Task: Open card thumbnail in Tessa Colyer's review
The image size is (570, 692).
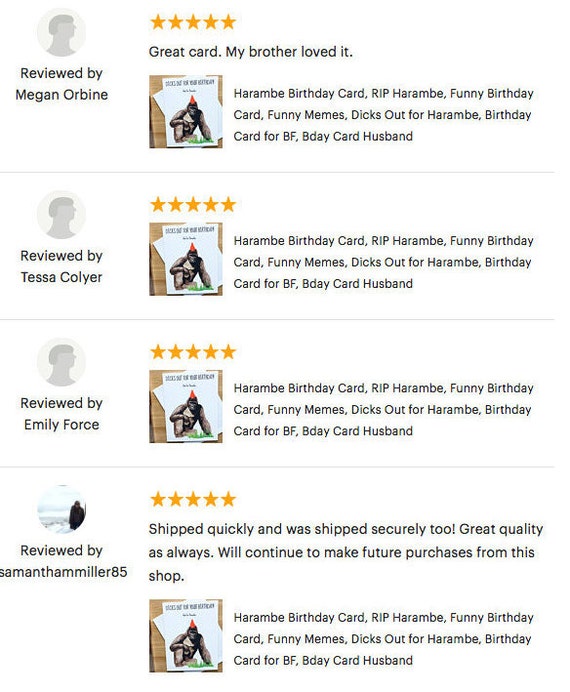Action: coord(186,259)
